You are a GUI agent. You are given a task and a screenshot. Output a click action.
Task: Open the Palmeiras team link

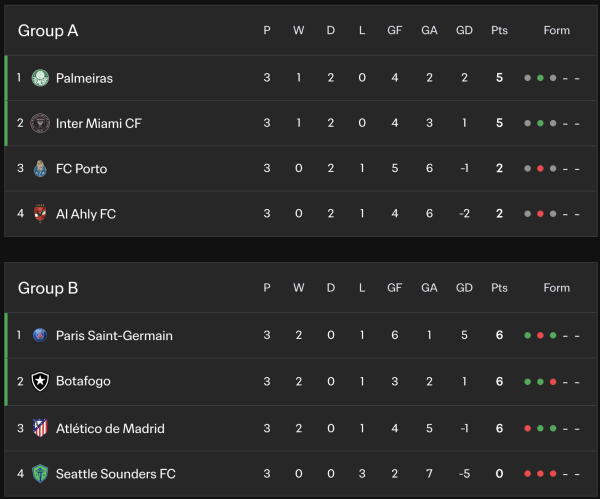pyautogui.click(x=84, y=77)
